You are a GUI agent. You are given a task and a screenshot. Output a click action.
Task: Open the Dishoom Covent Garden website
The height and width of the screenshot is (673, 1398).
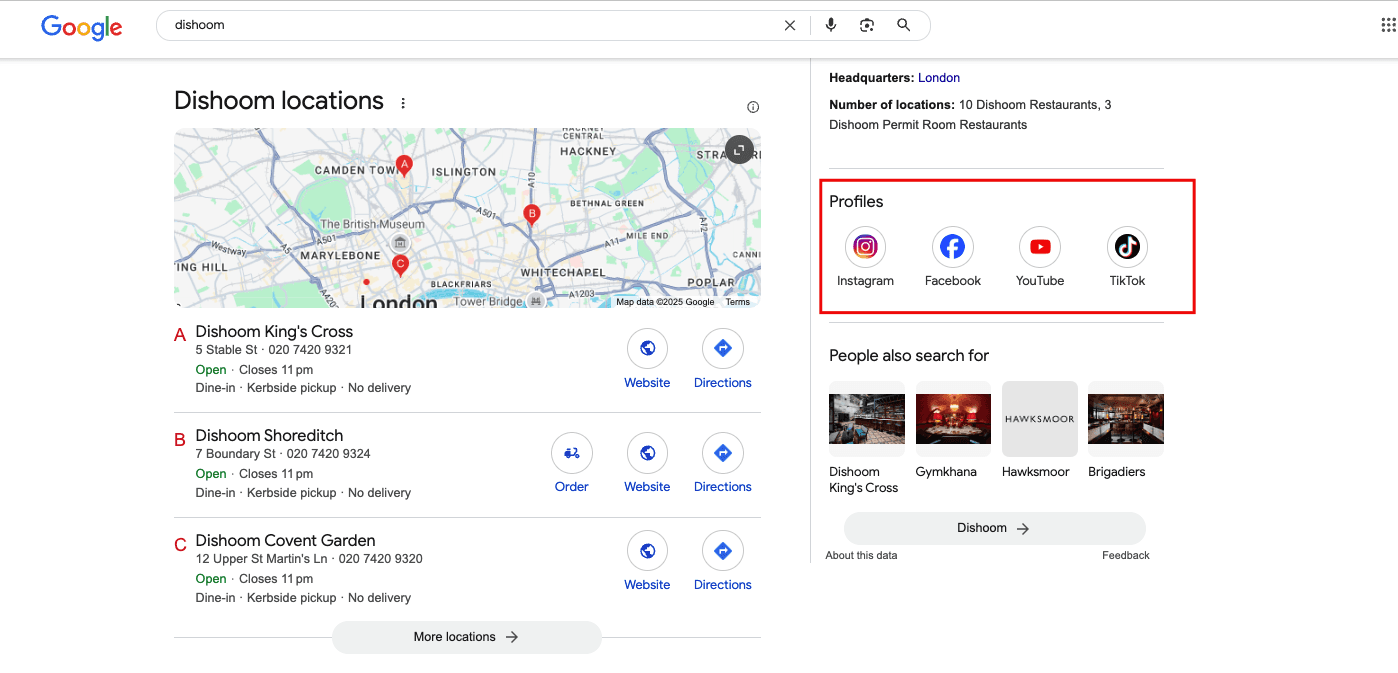click(x=647, y=551)
